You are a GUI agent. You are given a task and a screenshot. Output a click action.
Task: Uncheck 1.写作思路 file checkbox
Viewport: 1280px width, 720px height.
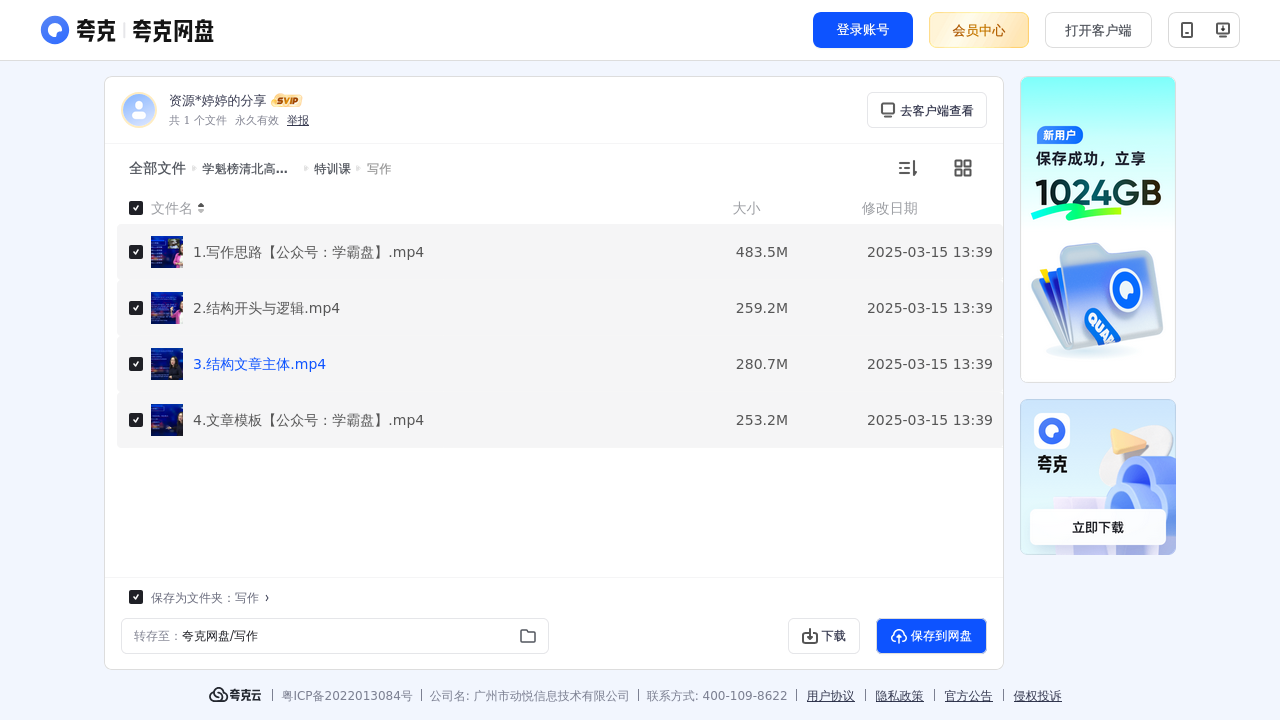coord(136,252)
